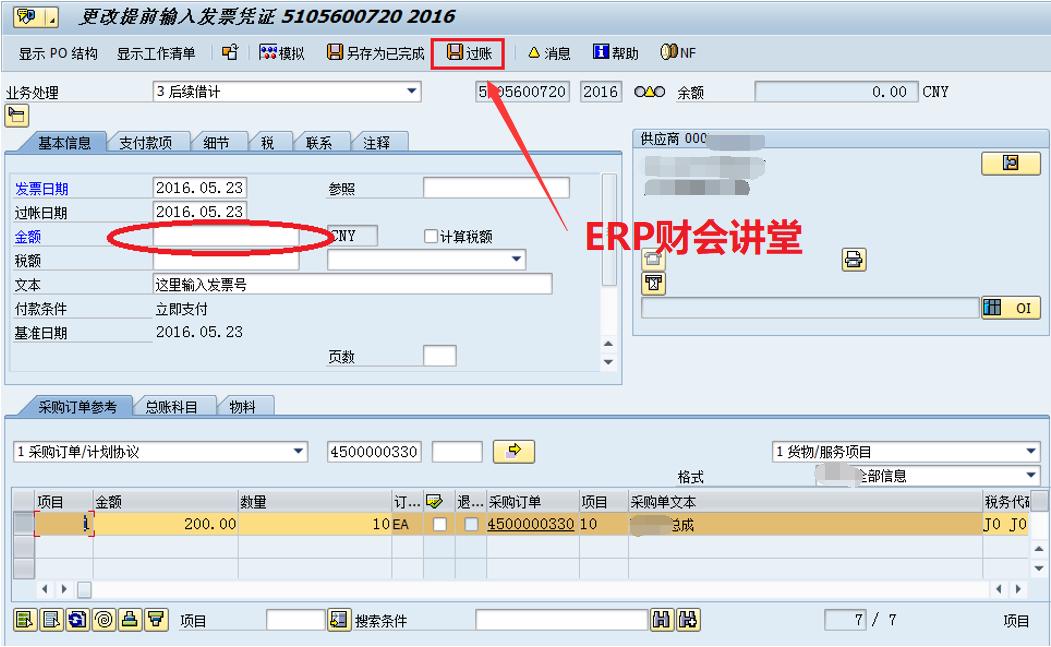1051x647 pixels.
Task: Save invoice as completed via 另存为已完成
Action: coord(375,51)
